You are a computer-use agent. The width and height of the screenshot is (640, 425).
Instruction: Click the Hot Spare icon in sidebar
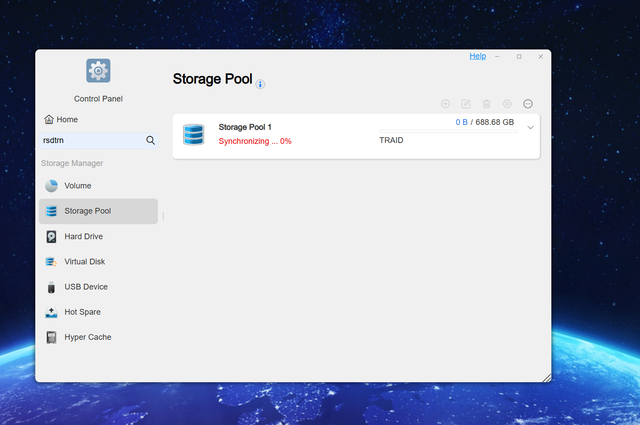point(51,312)
